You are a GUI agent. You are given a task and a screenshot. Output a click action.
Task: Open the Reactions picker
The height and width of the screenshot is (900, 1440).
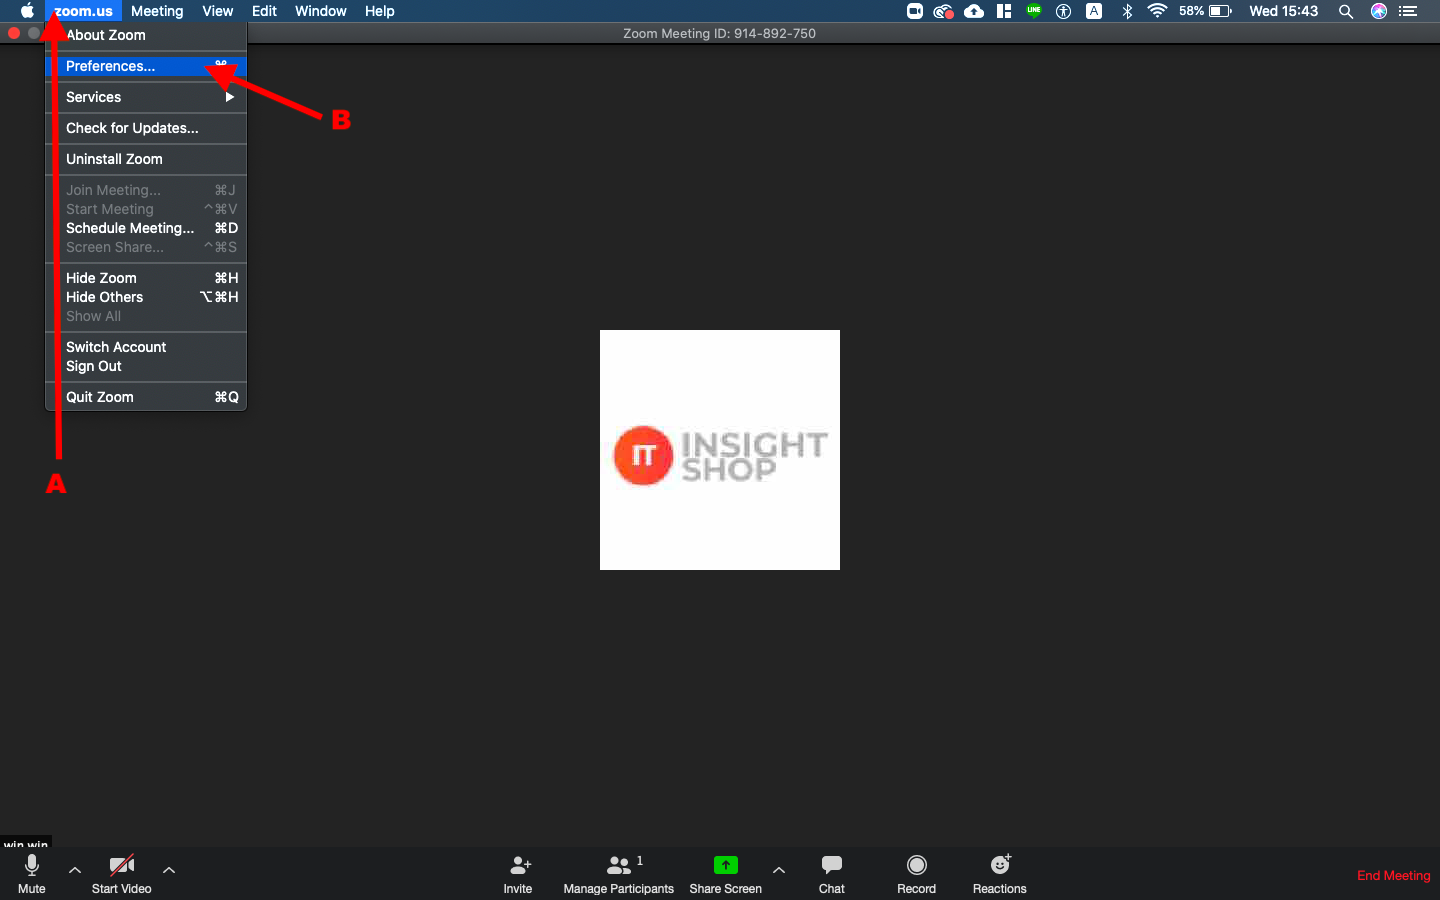(x=1000, y=873)
